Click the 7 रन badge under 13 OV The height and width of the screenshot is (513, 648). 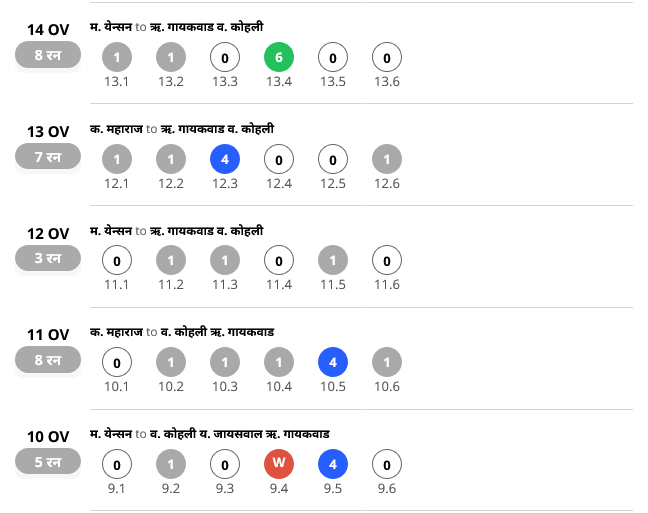coord(47,157)
